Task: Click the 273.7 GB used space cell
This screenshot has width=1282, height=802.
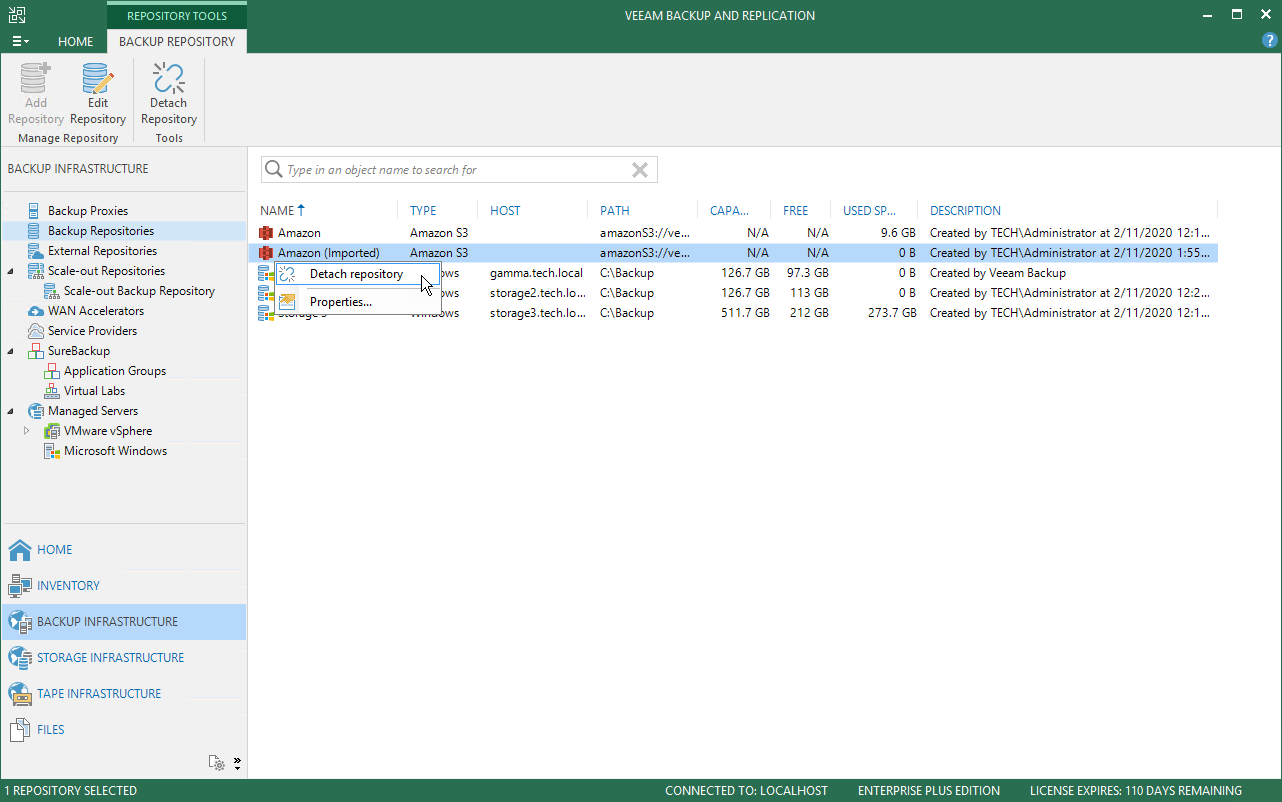Action: click(x=891, y=313)
